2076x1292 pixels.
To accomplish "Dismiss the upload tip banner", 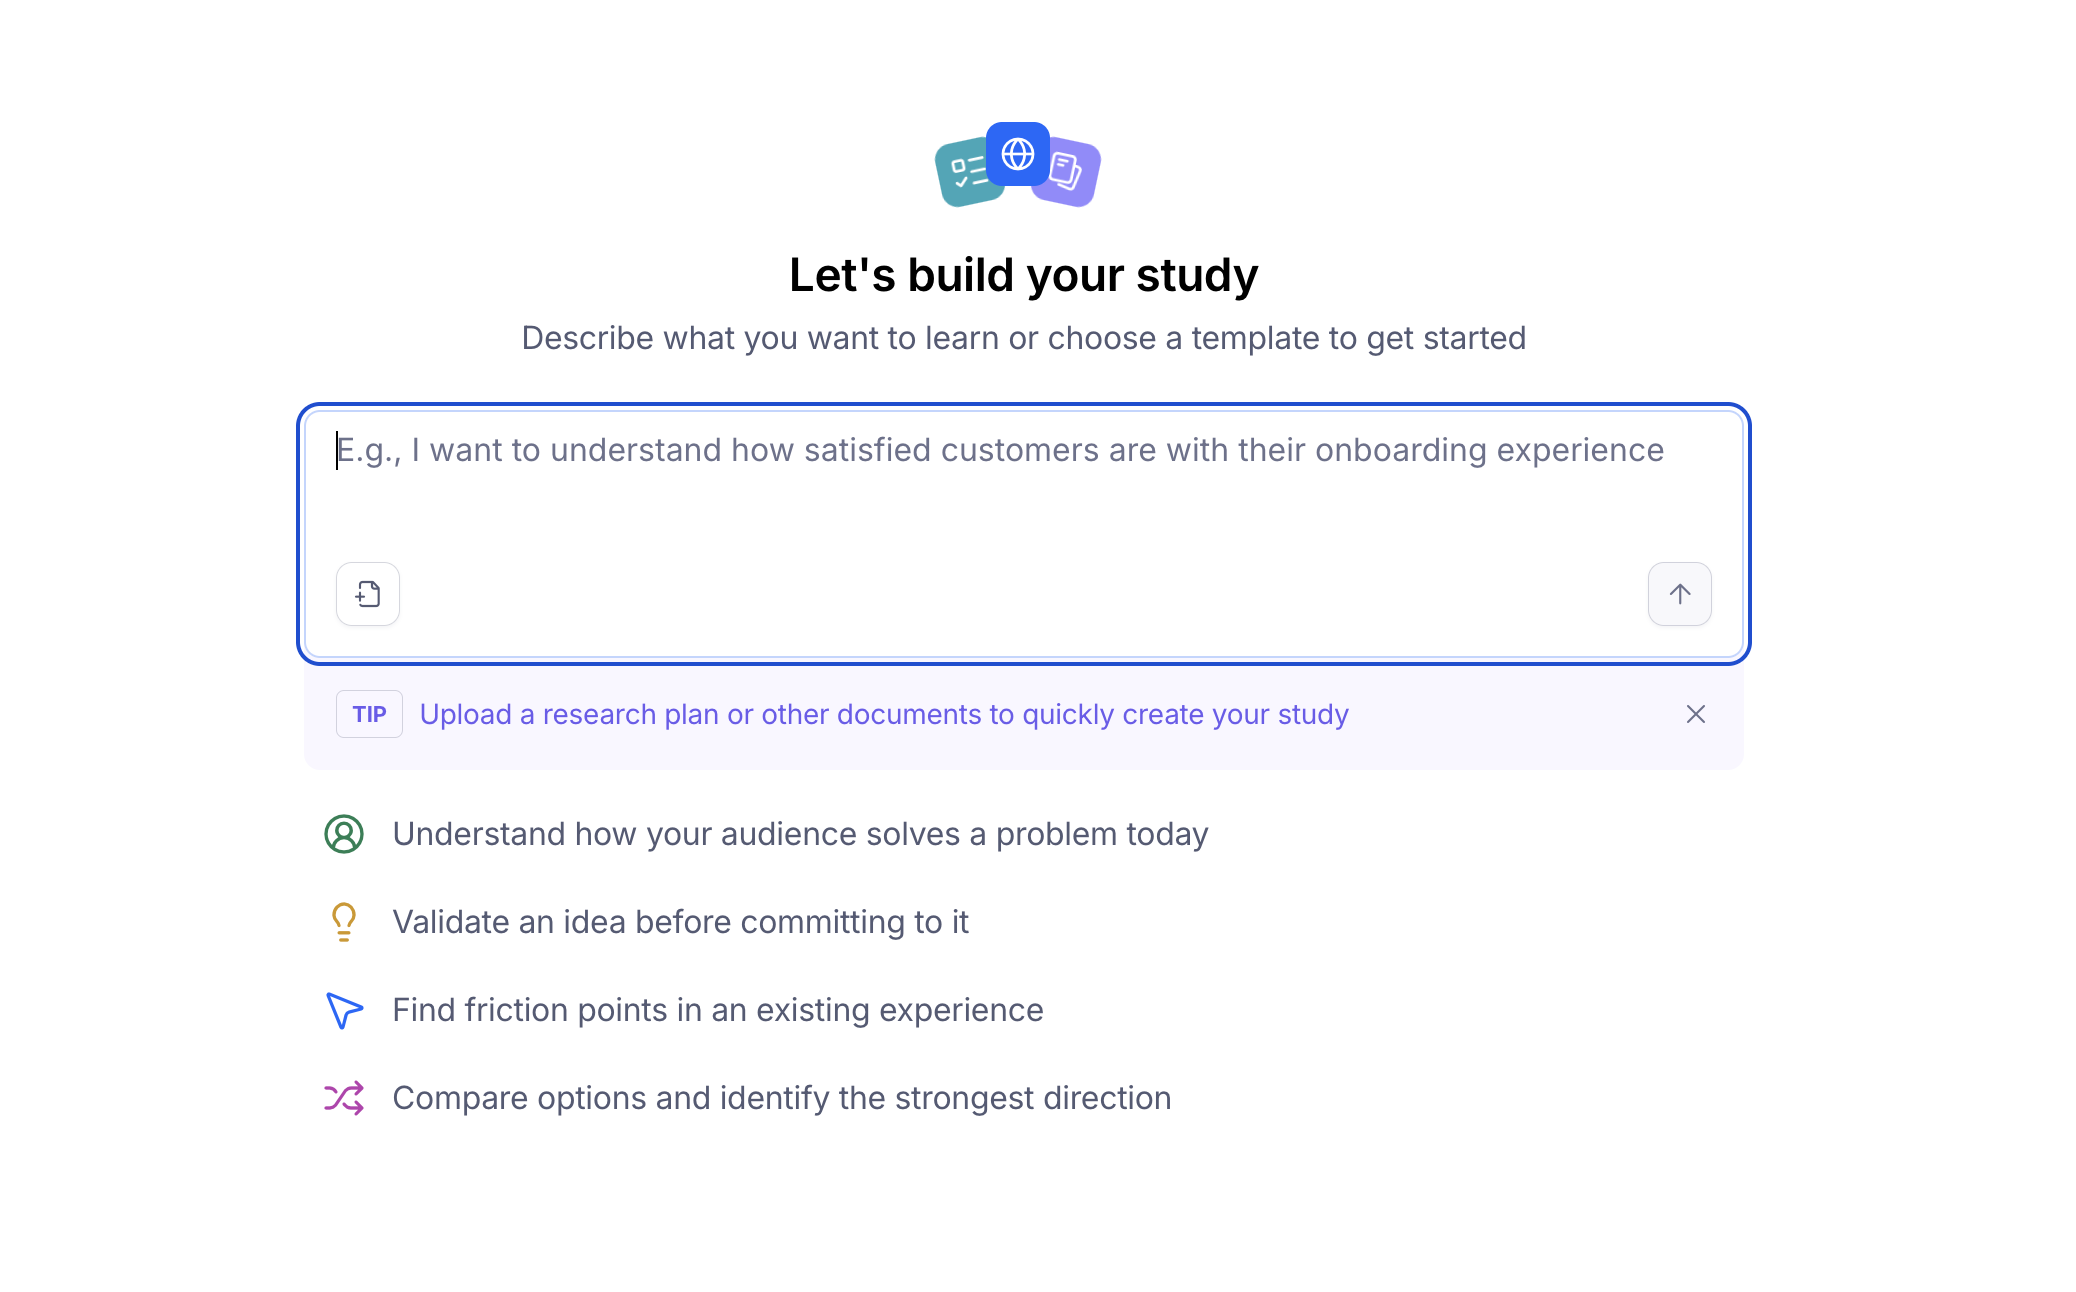I will (1696, 714).
